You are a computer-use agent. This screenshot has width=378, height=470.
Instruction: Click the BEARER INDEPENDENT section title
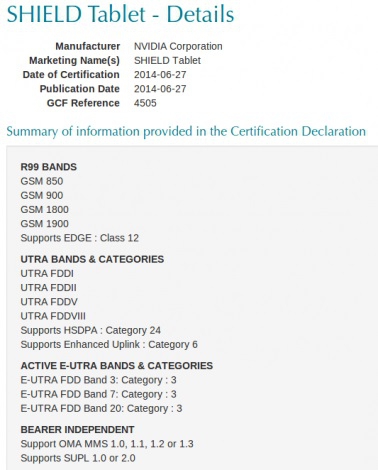click(77, 429)
